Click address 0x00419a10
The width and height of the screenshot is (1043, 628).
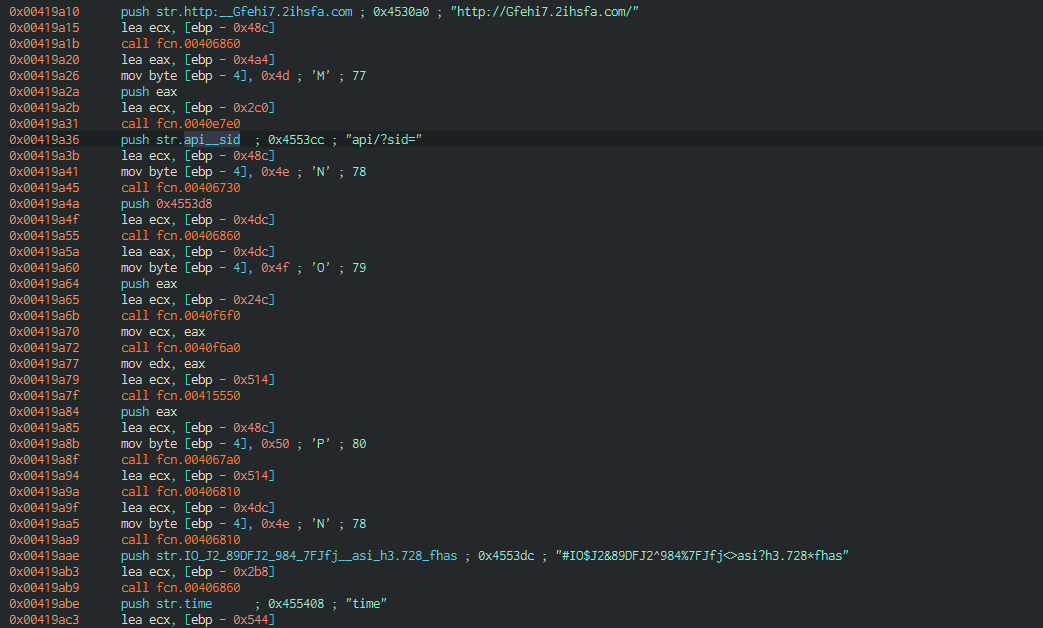(x=44, y=11)
